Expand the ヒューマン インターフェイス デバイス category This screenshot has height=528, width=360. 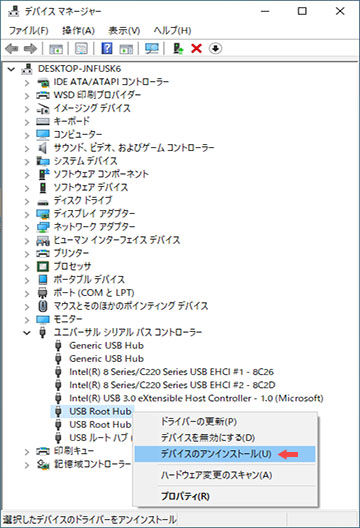pyautogui.click(x=27, y=241)
